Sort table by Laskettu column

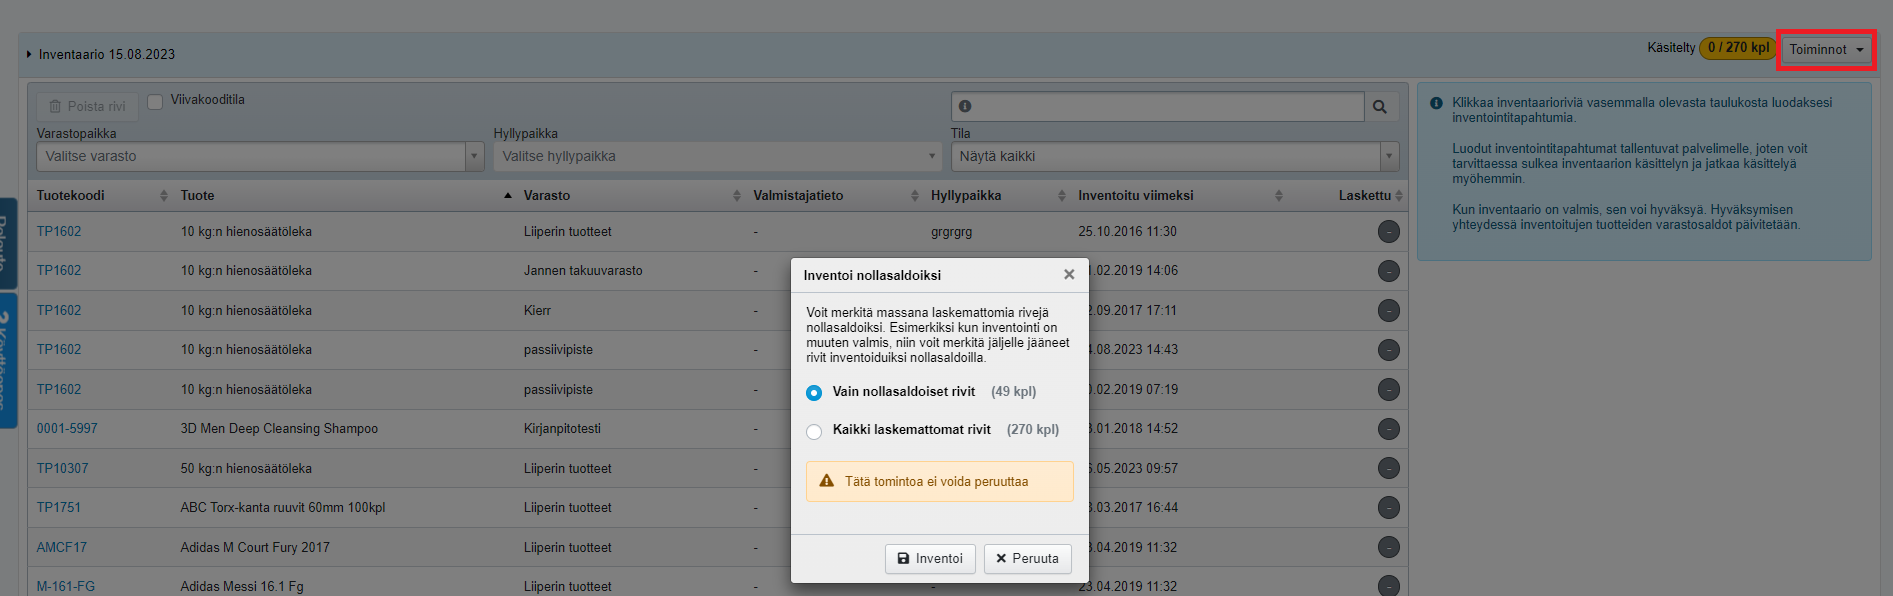pyautogui.click(x=1398, y=196)
